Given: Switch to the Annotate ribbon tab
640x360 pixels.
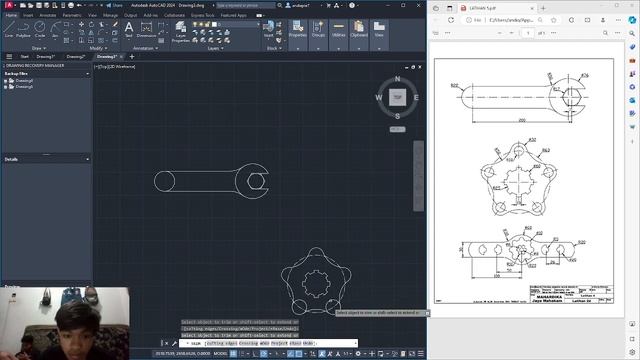Looking at the screenshot, I should tap(47, 15).
